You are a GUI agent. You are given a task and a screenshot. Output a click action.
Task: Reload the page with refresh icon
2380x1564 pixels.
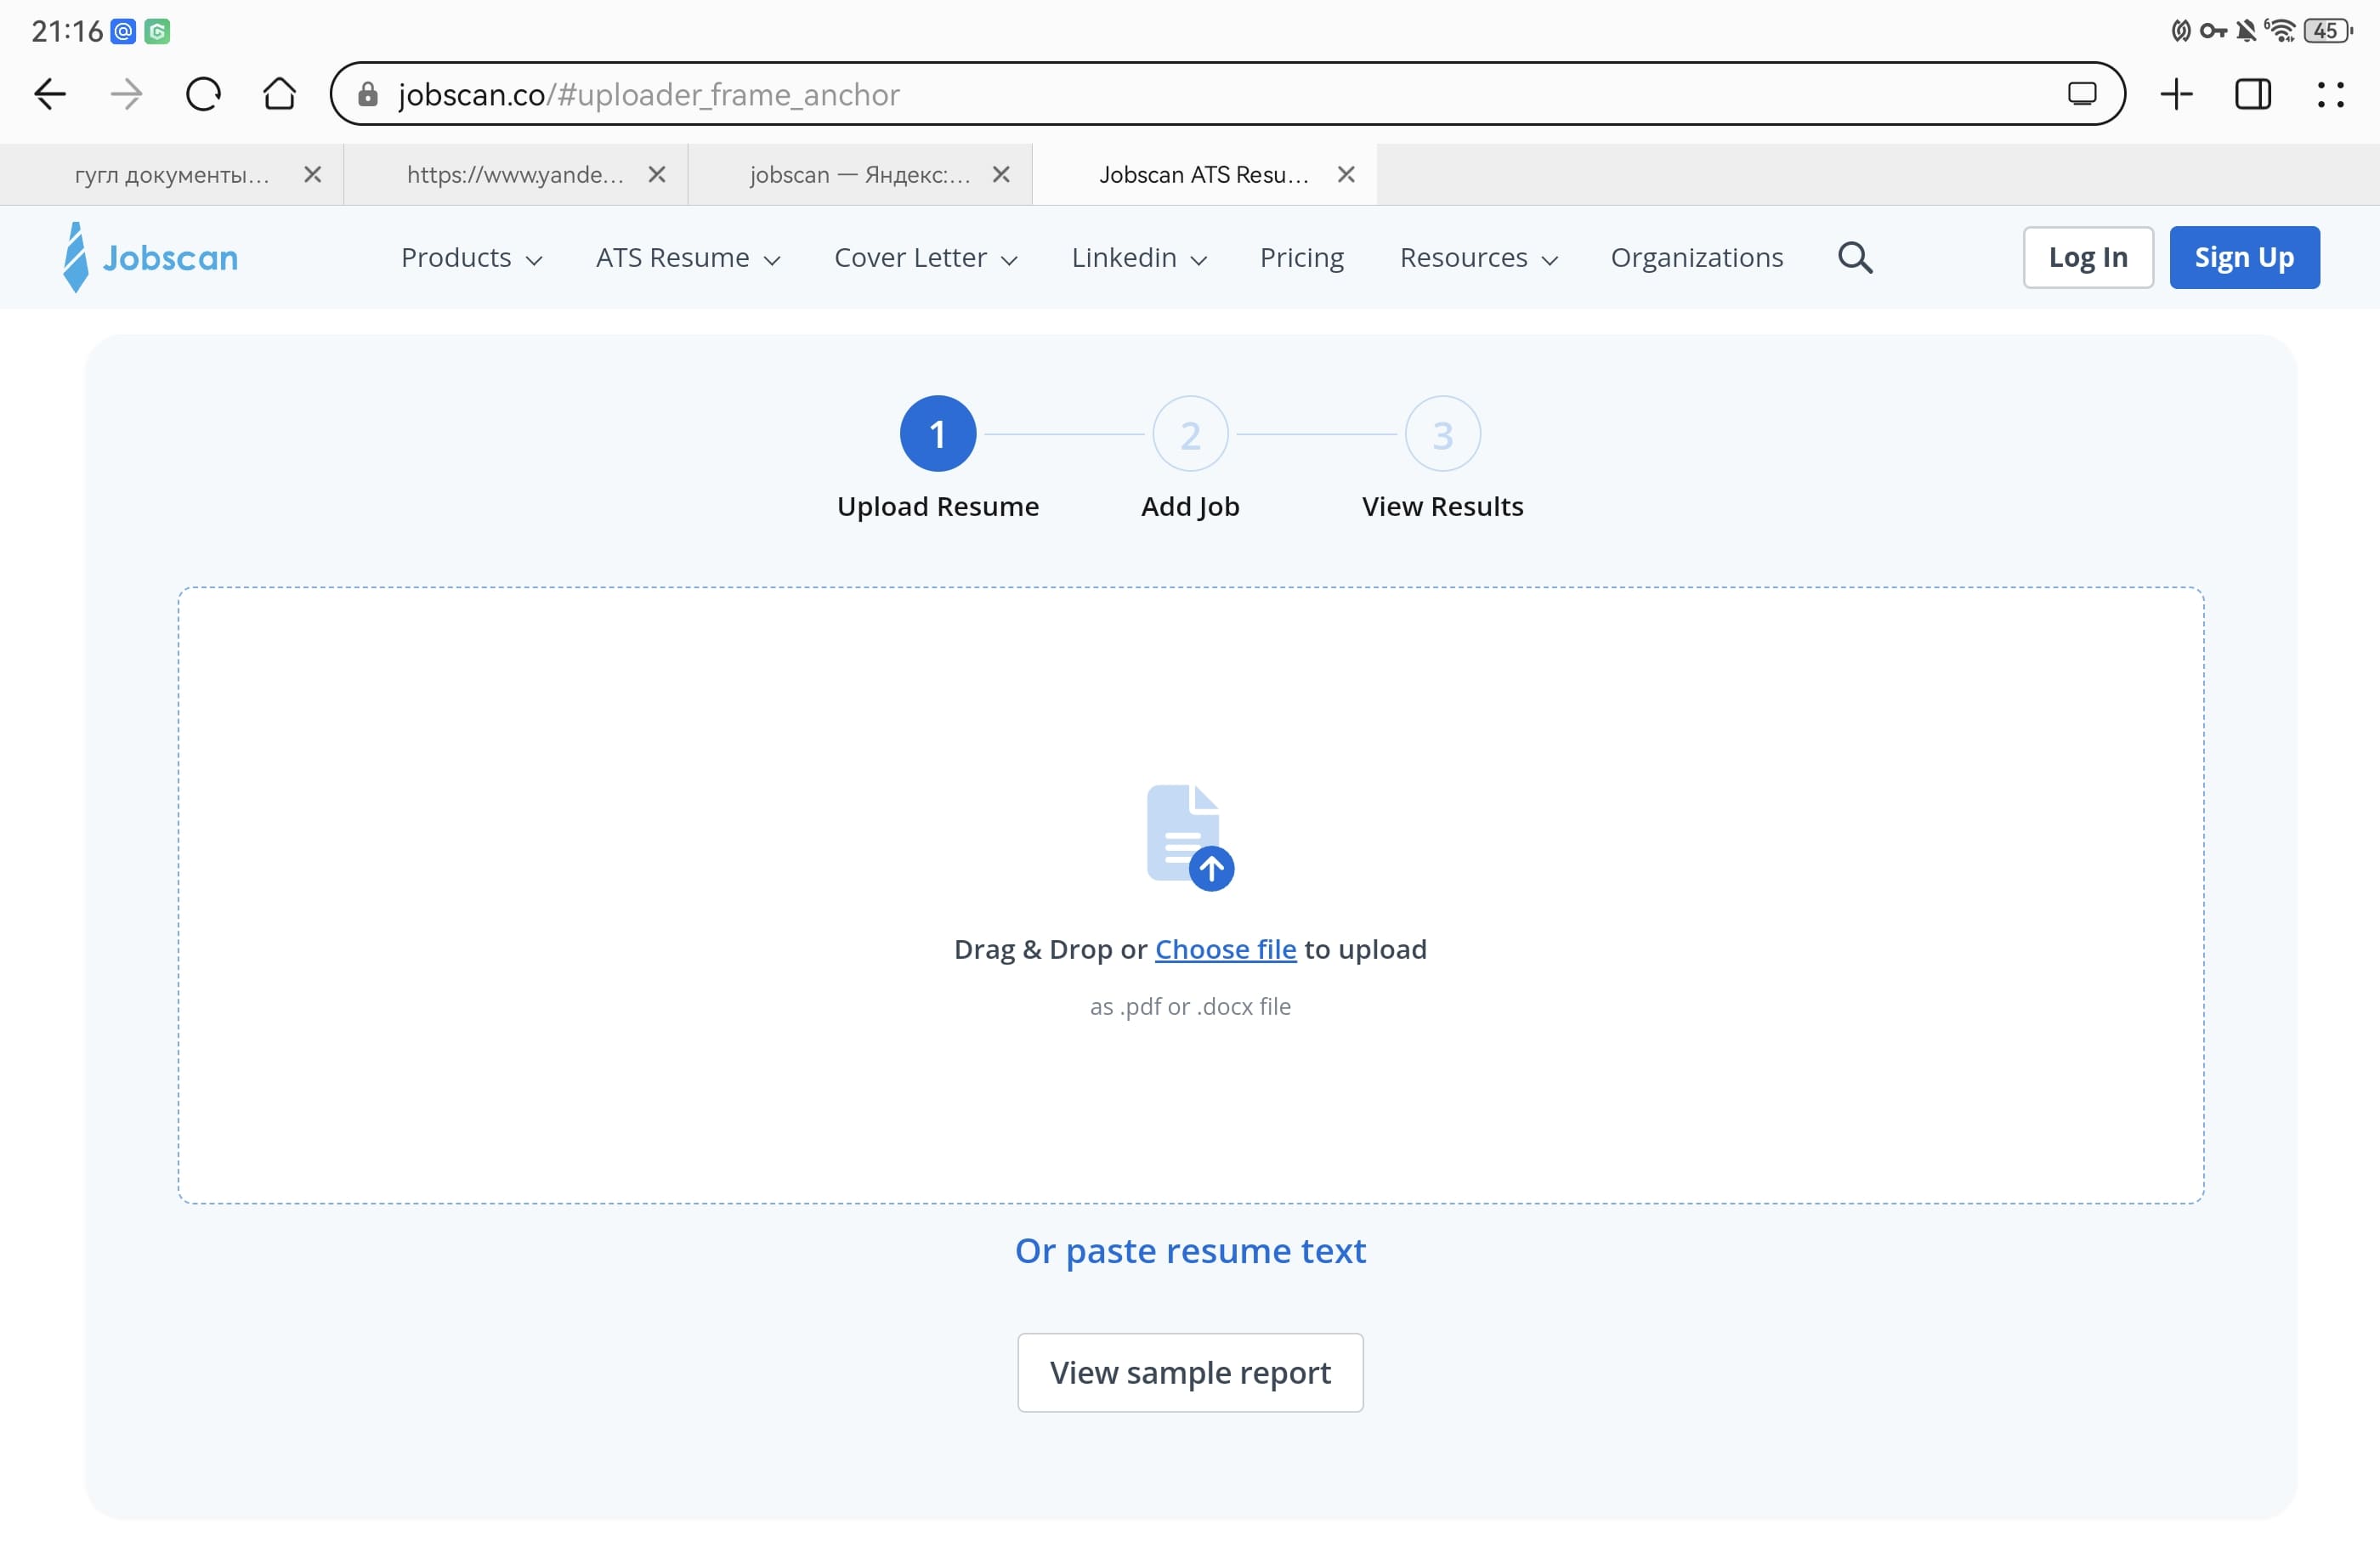click(203, 94)
